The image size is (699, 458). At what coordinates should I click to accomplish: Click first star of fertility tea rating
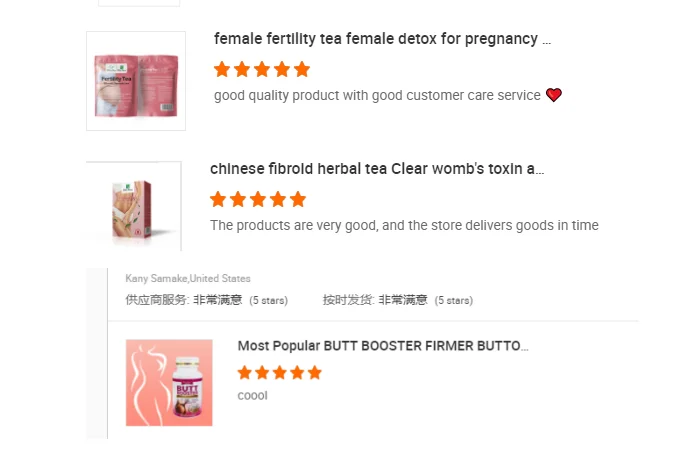tap(222, 70)
